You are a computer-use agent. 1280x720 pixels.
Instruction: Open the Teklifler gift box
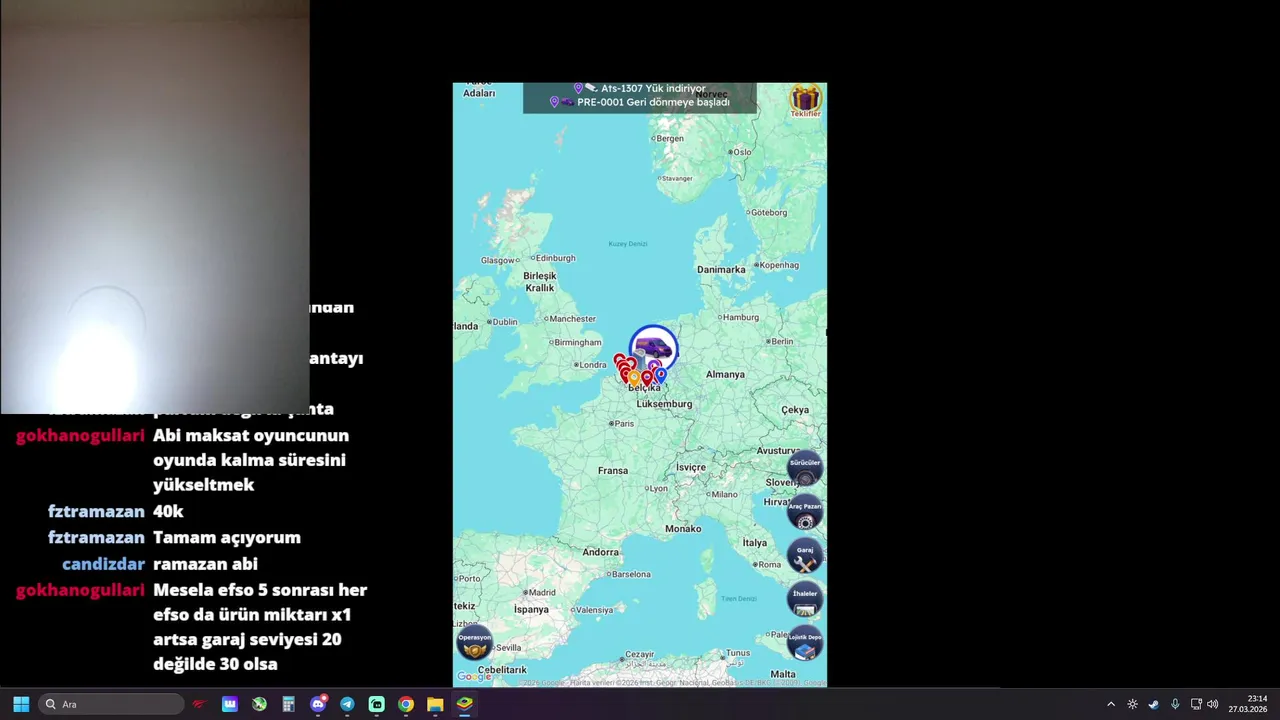pos(805,100)
